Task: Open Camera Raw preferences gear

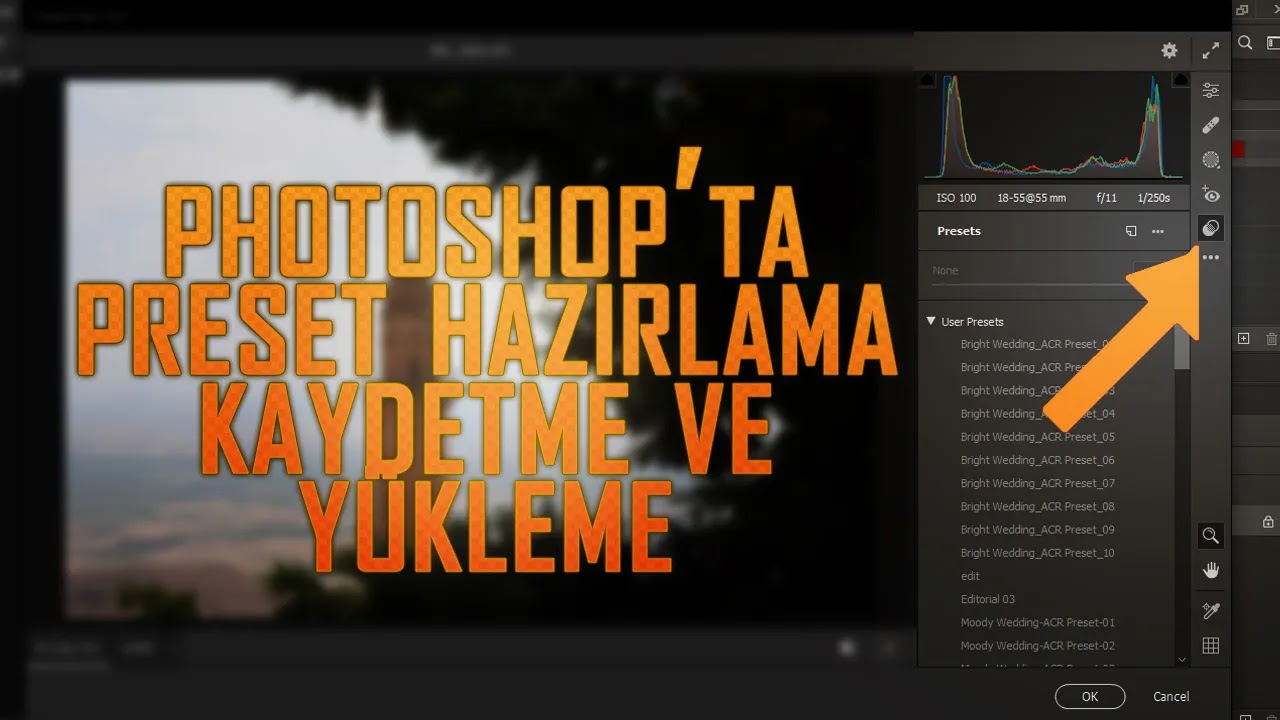Action: pos(1169,51)
